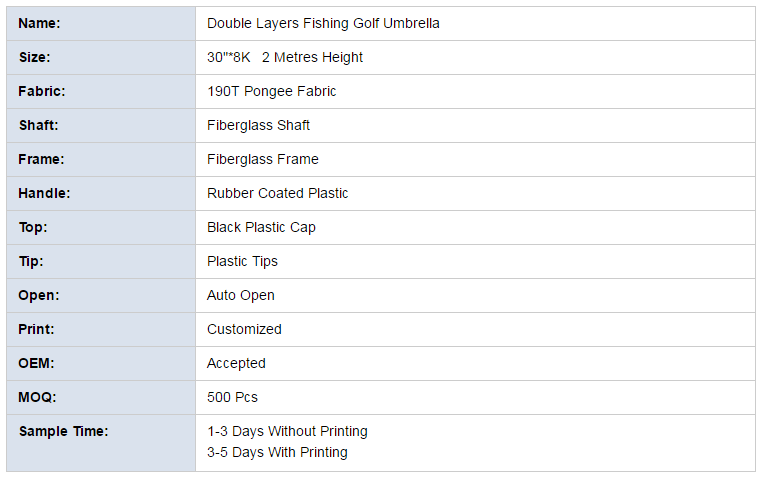The image size is (763, 478).
Task: Select the Plastic Tips value
Action: click(242, 261)
